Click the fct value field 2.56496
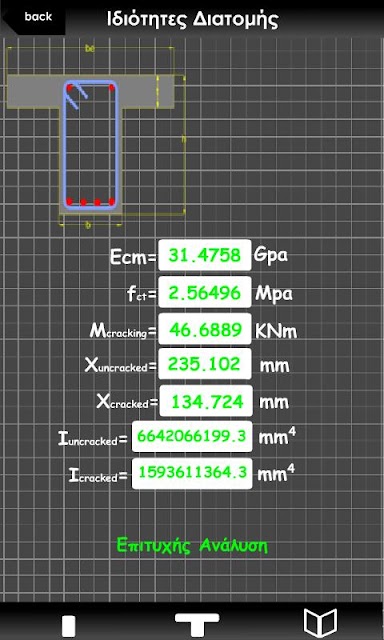 click(204, 292)
